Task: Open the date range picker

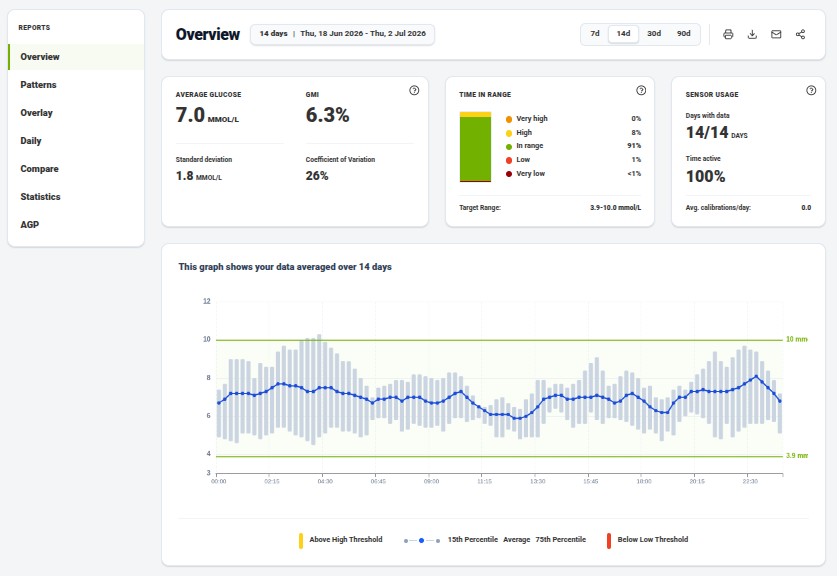Action: point(342,34)
